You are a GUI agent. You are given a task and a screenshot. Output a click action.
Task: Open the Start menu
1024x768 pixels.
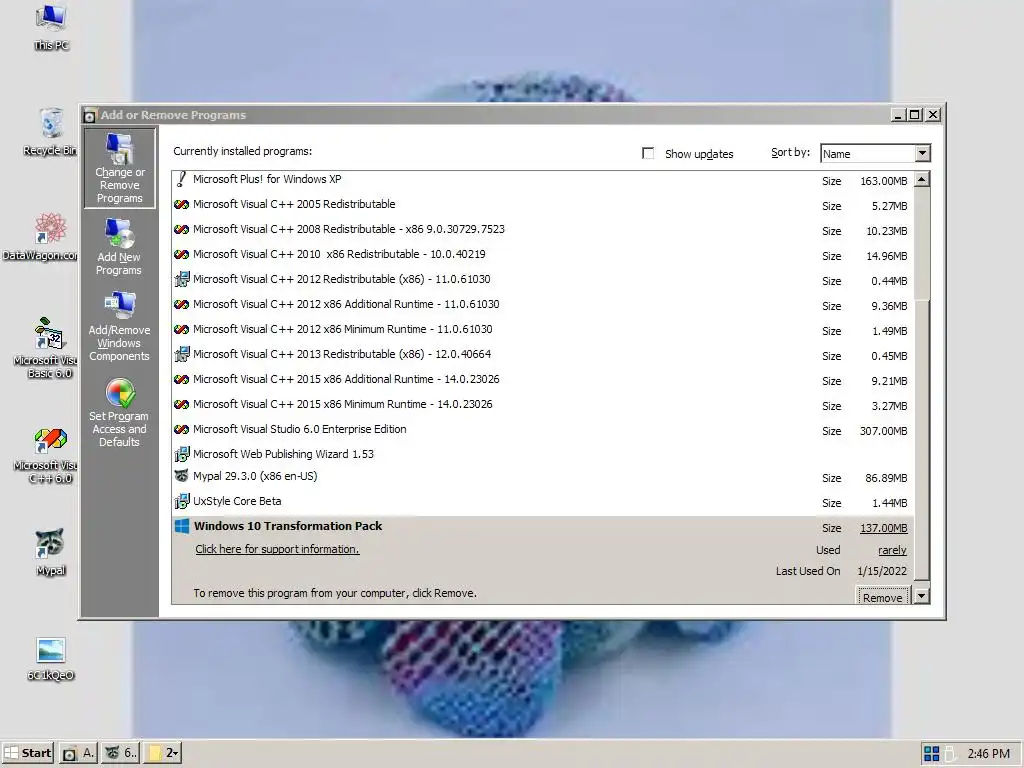(x=27, y=753)
